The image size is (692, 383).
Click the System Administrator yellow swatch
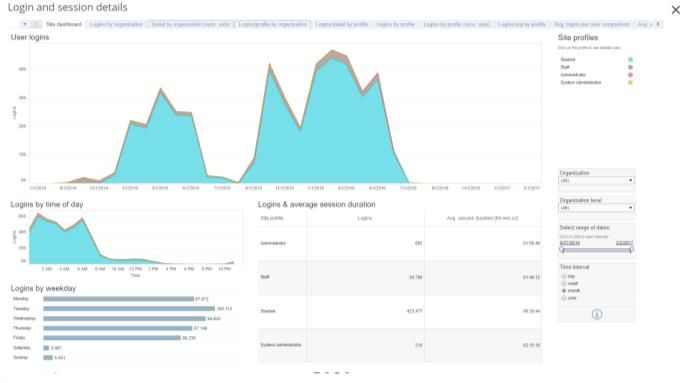pyautogui.click(x=630, y=83)
